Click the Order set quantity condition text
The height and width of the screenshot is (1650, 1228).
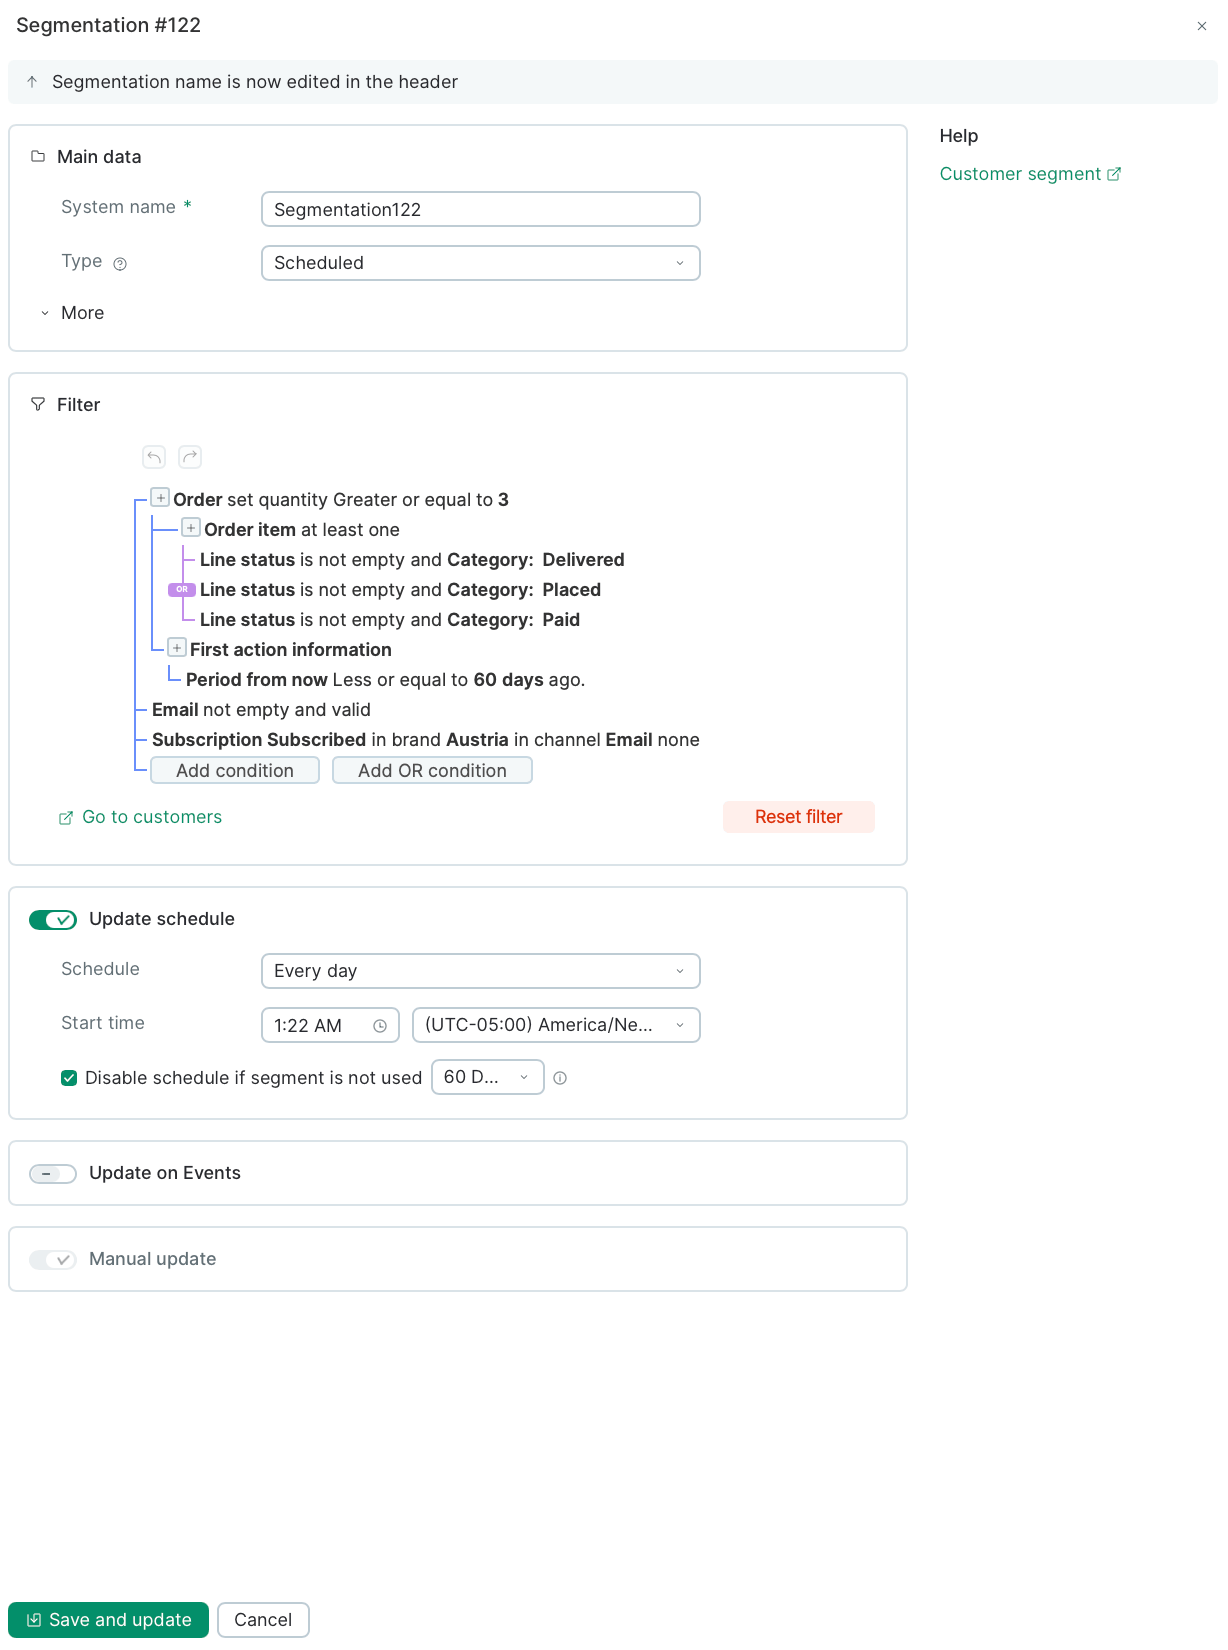(341, 500)
